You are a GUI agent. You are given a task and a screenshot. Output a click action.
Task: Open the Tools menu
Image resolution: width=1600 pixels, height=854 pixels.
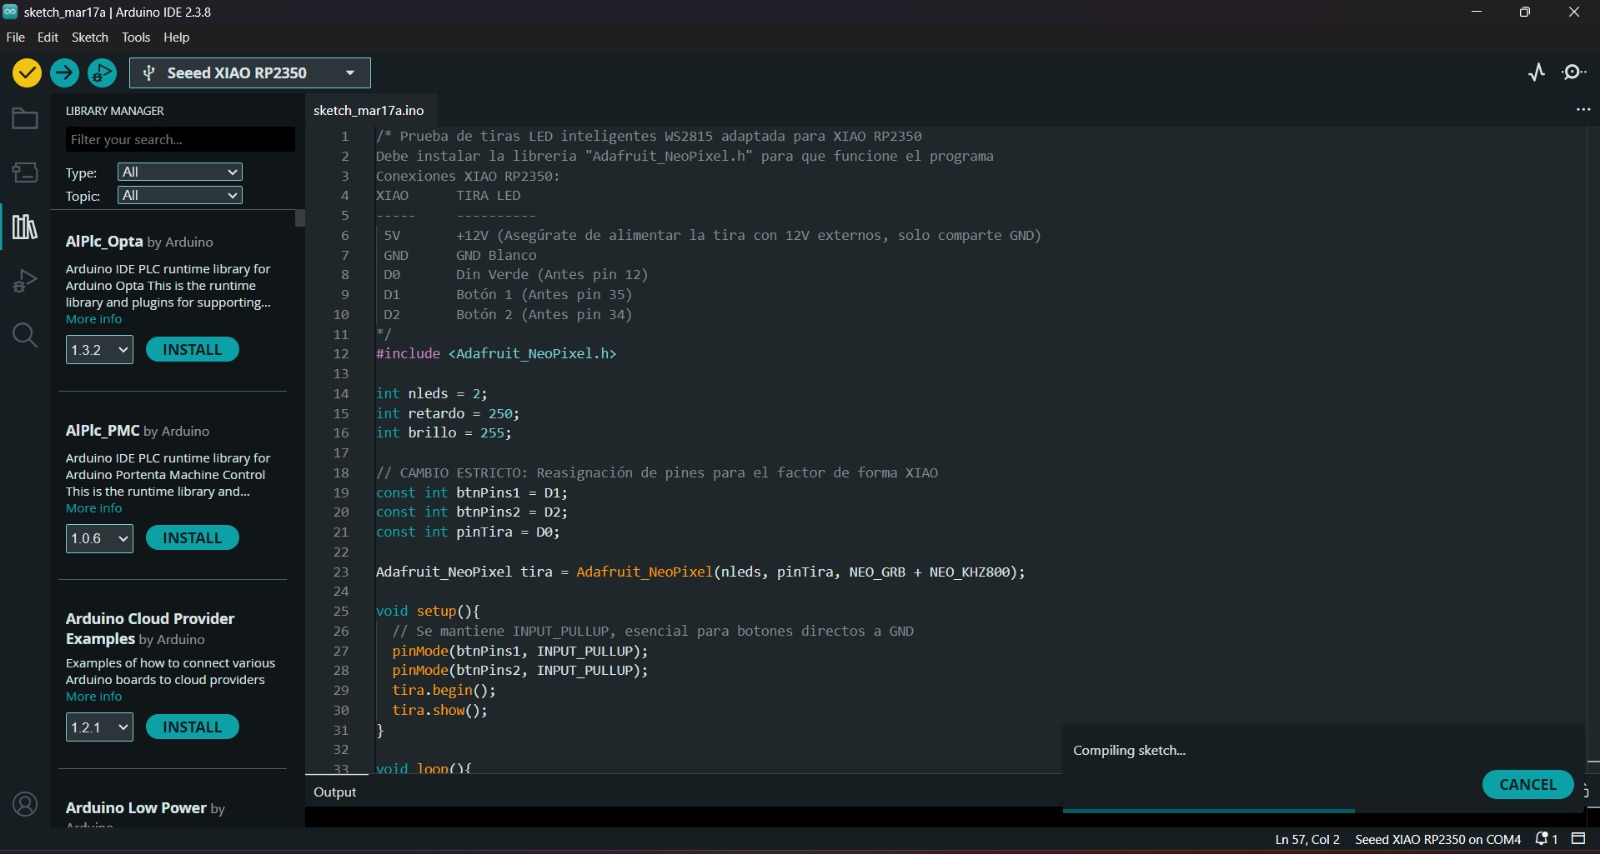pyautogui.click(x=136, y=37)
